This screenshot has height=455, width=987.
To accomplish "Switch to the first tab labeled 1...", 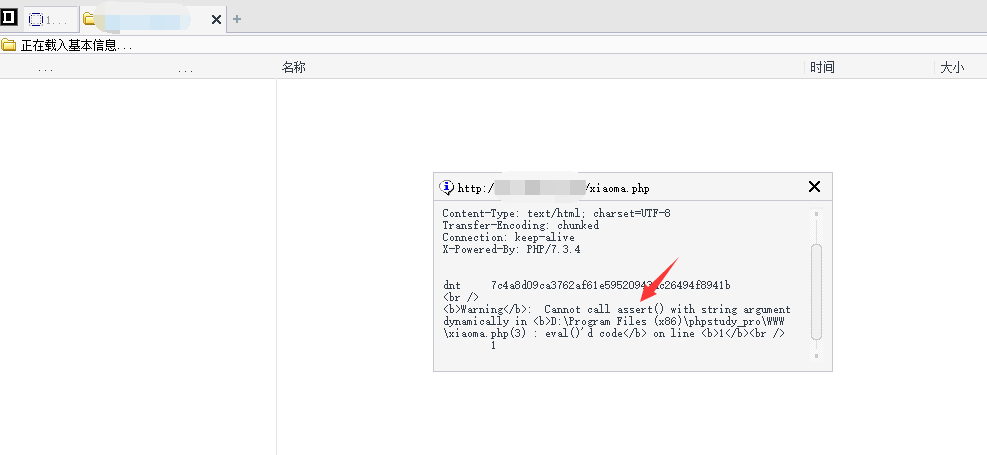I will pos(51,20).
